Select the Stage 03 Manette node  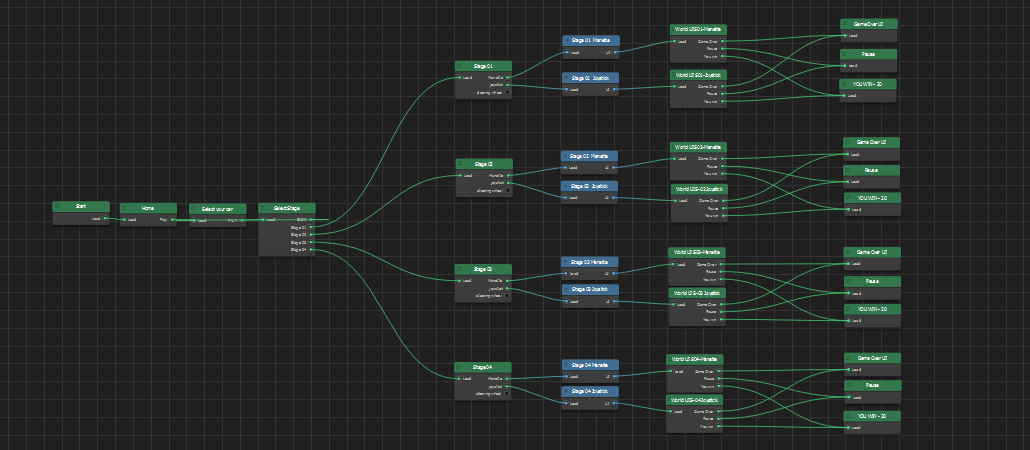click(590, 262)
